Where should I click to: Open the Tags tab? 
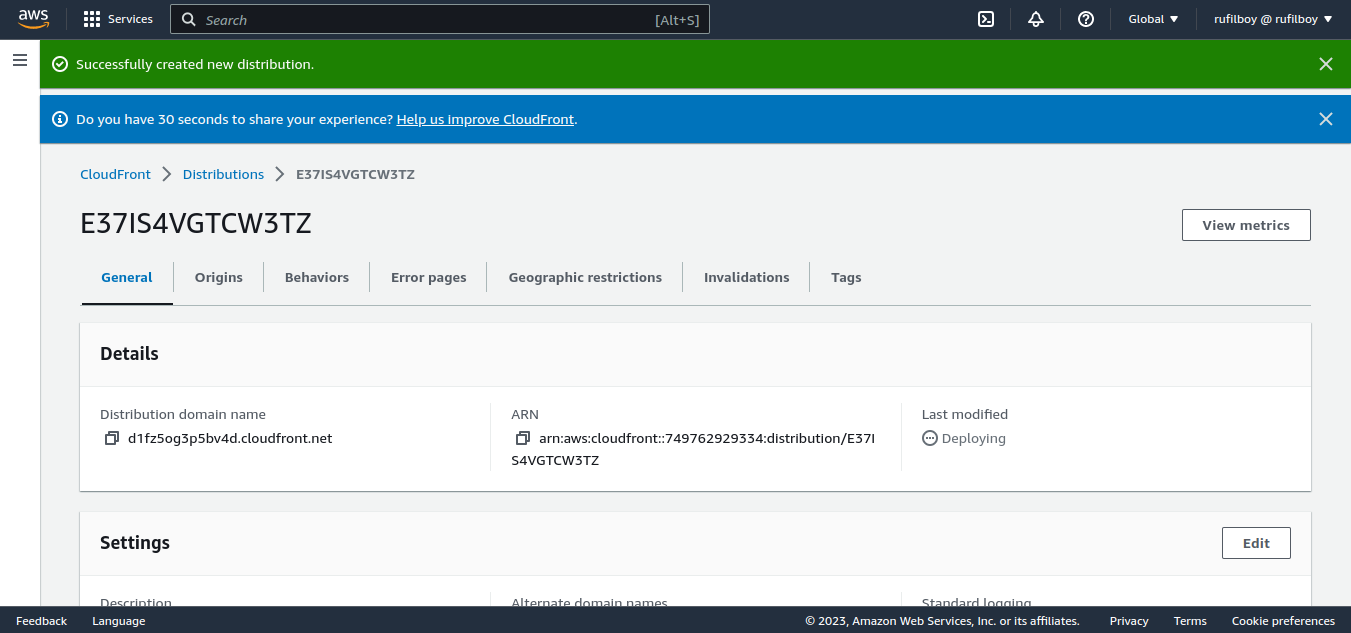coord(846,277)
